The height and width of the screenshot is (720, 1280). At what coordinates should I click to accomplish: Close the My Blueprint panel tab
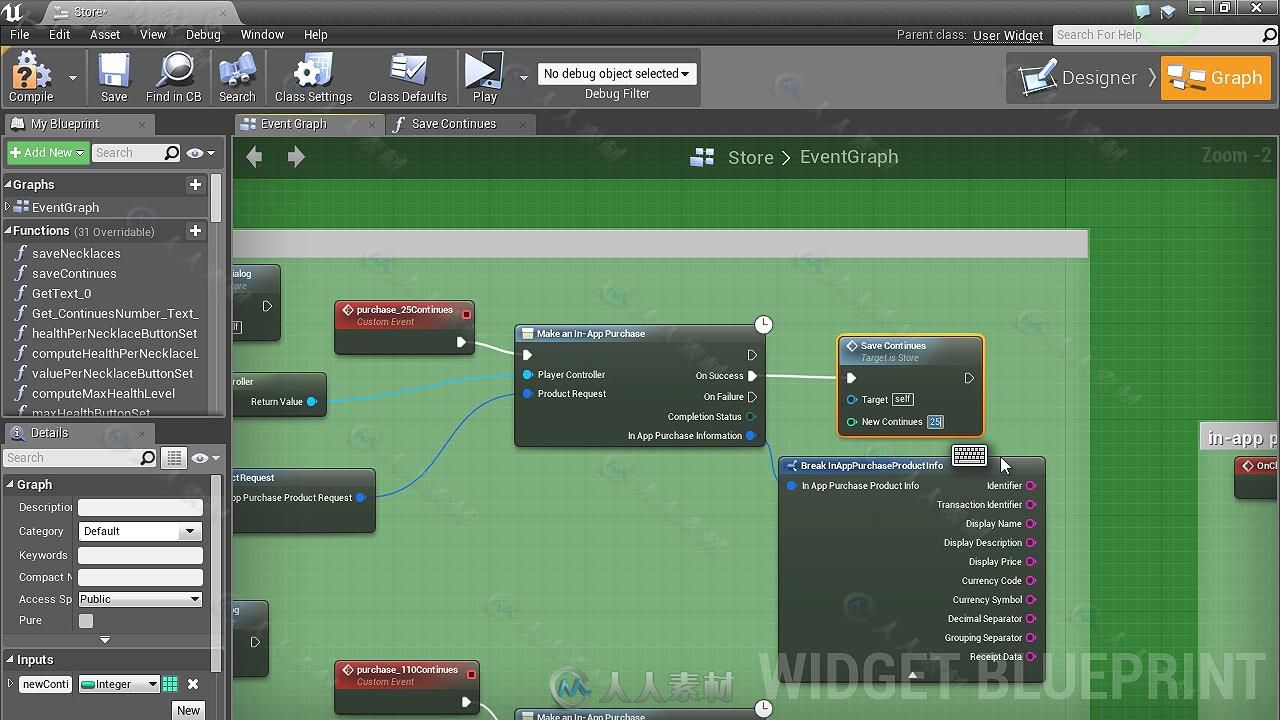click(142, 124)
